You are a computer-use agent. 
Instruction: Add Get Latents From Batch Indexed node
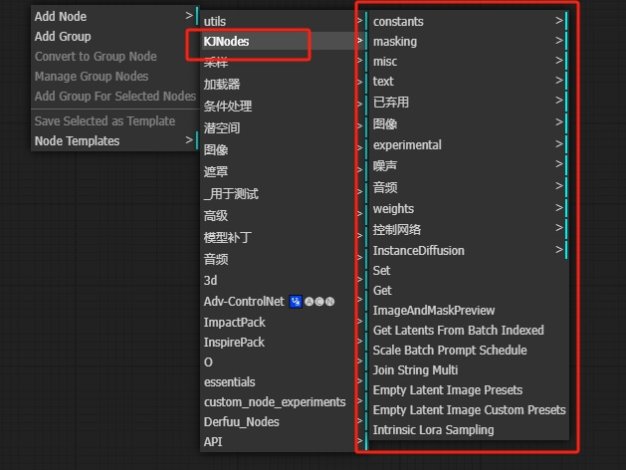pyautogui.click(x=469, y=330)
